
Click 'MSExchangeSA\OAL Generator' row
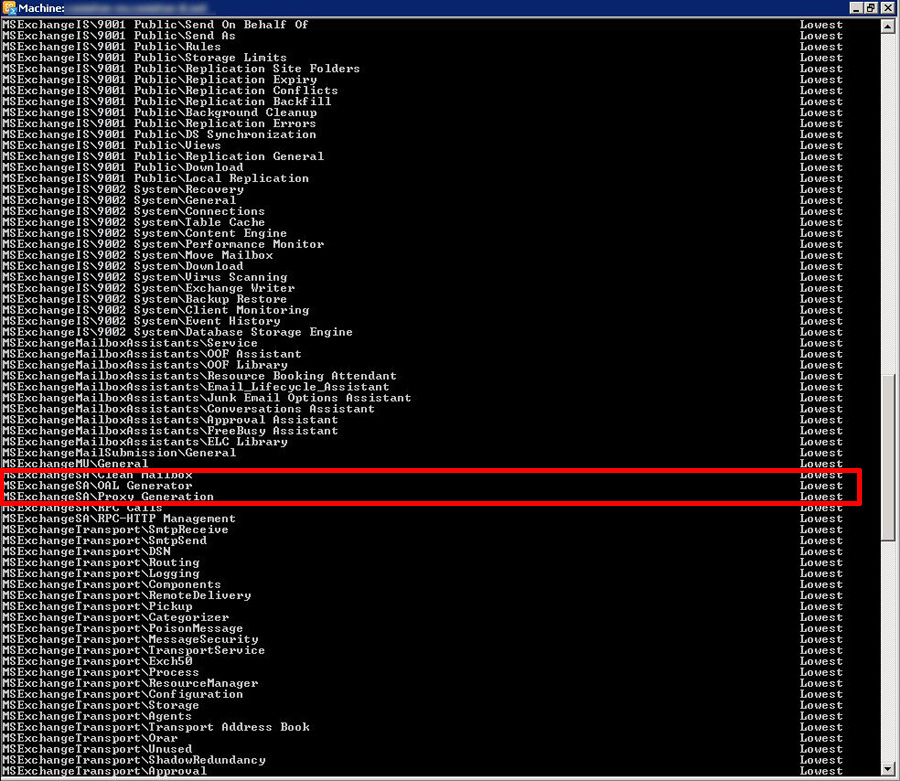coord(422,485)
